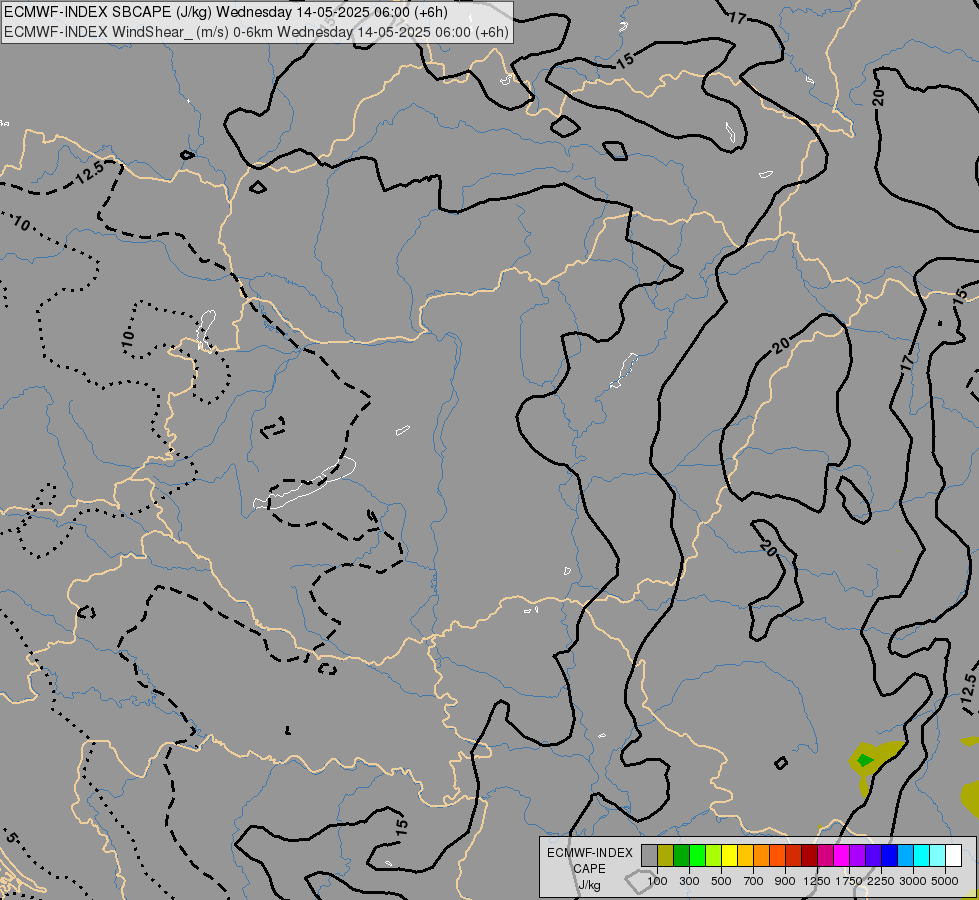Screen dimensions: 979x900
Task: Click the green CAPE core on the map
Action: click(x=865, y=760)
